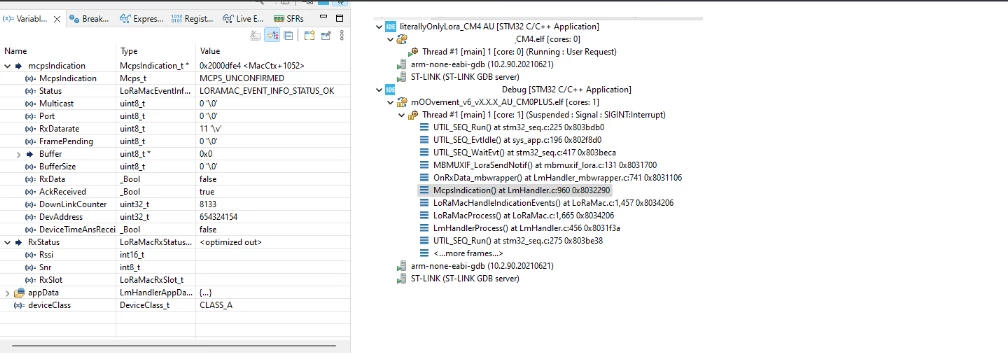Screen dimensions: 1008x364
Task: Click the AckReceived value true
Action: pyautogui.click(x=208, y=192)
